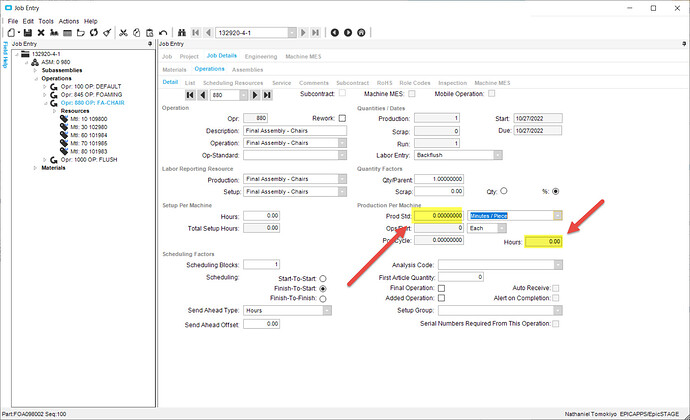
Task: Click the Undo arrow icon
Action: [163, 33]
